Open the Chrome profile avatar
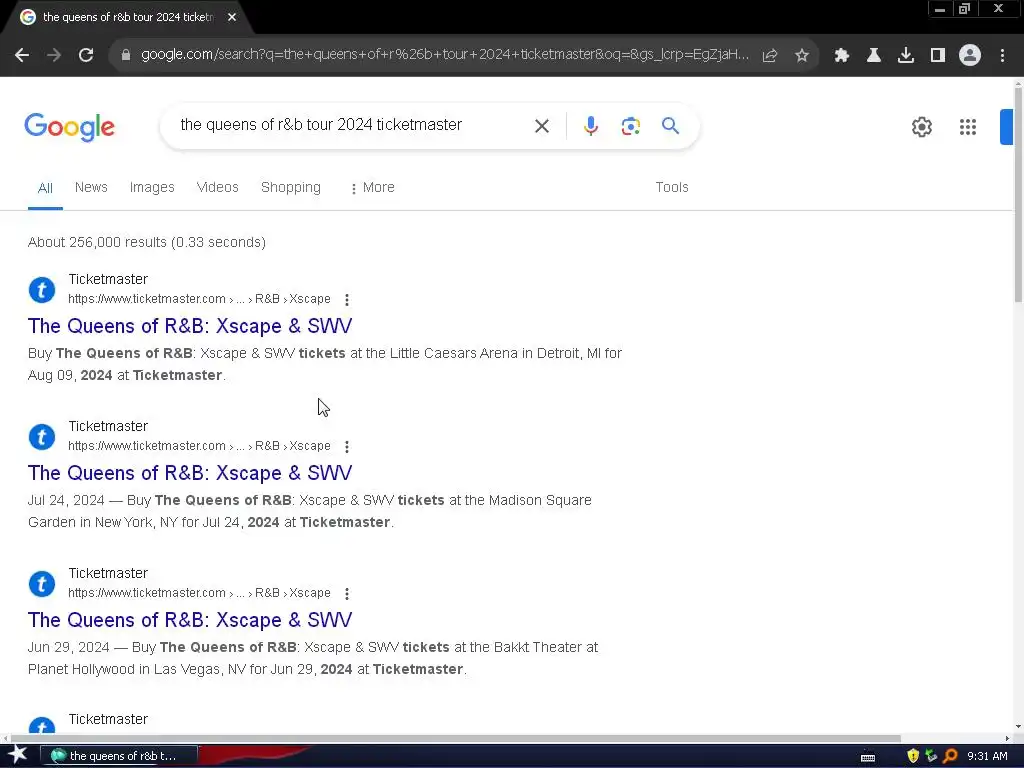The width and height of the screenshot is (1024, 768). (x=970, y=56)
